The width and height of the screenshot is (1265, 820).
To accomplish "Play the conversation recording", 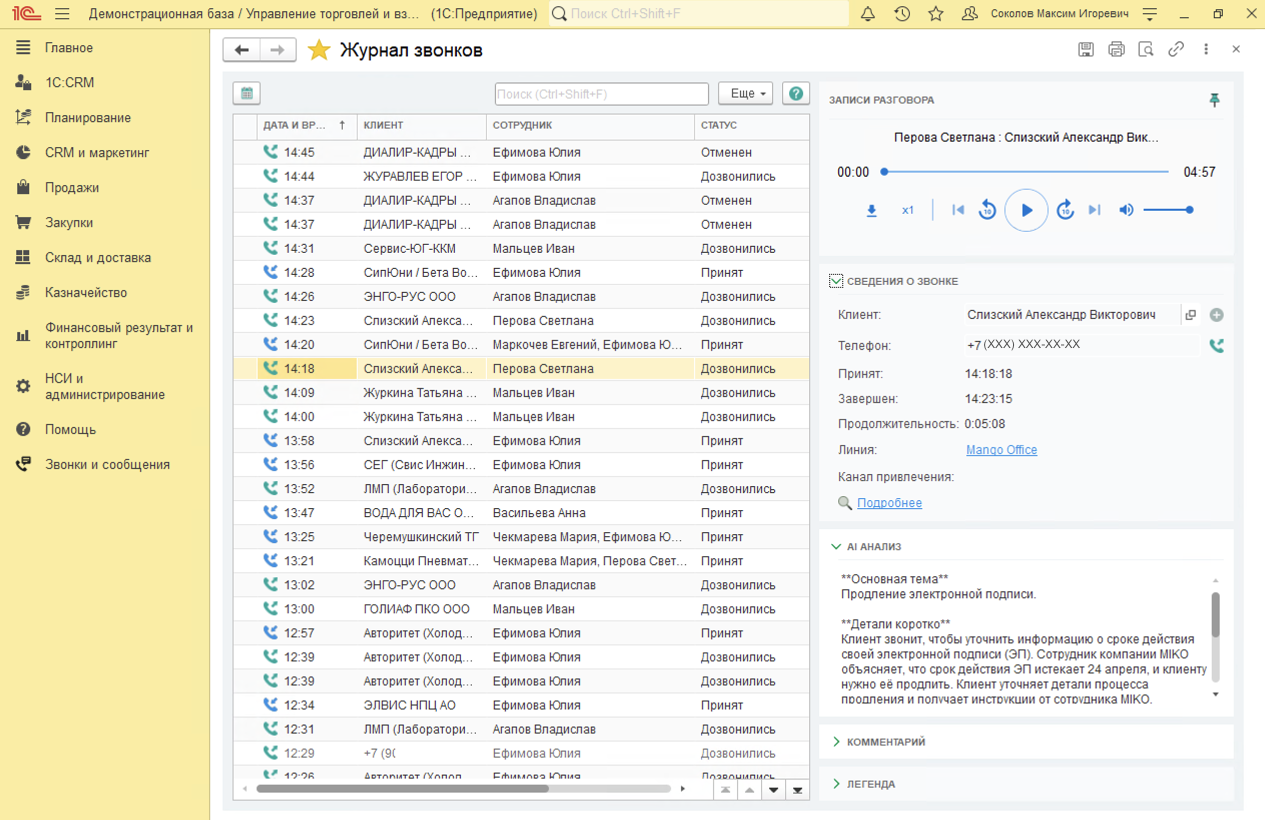I will [1026, 210].
